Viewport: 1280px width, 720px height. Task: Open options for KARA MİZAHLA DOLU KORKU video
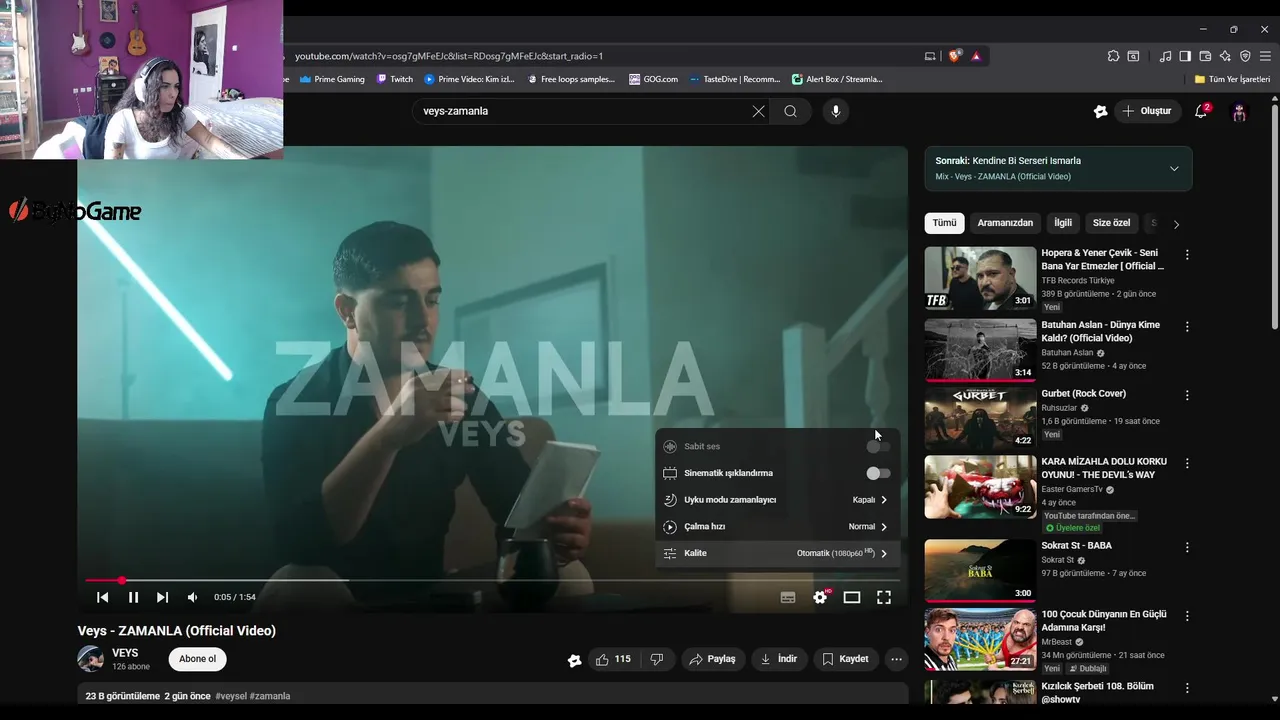(x=1187, y=463)
